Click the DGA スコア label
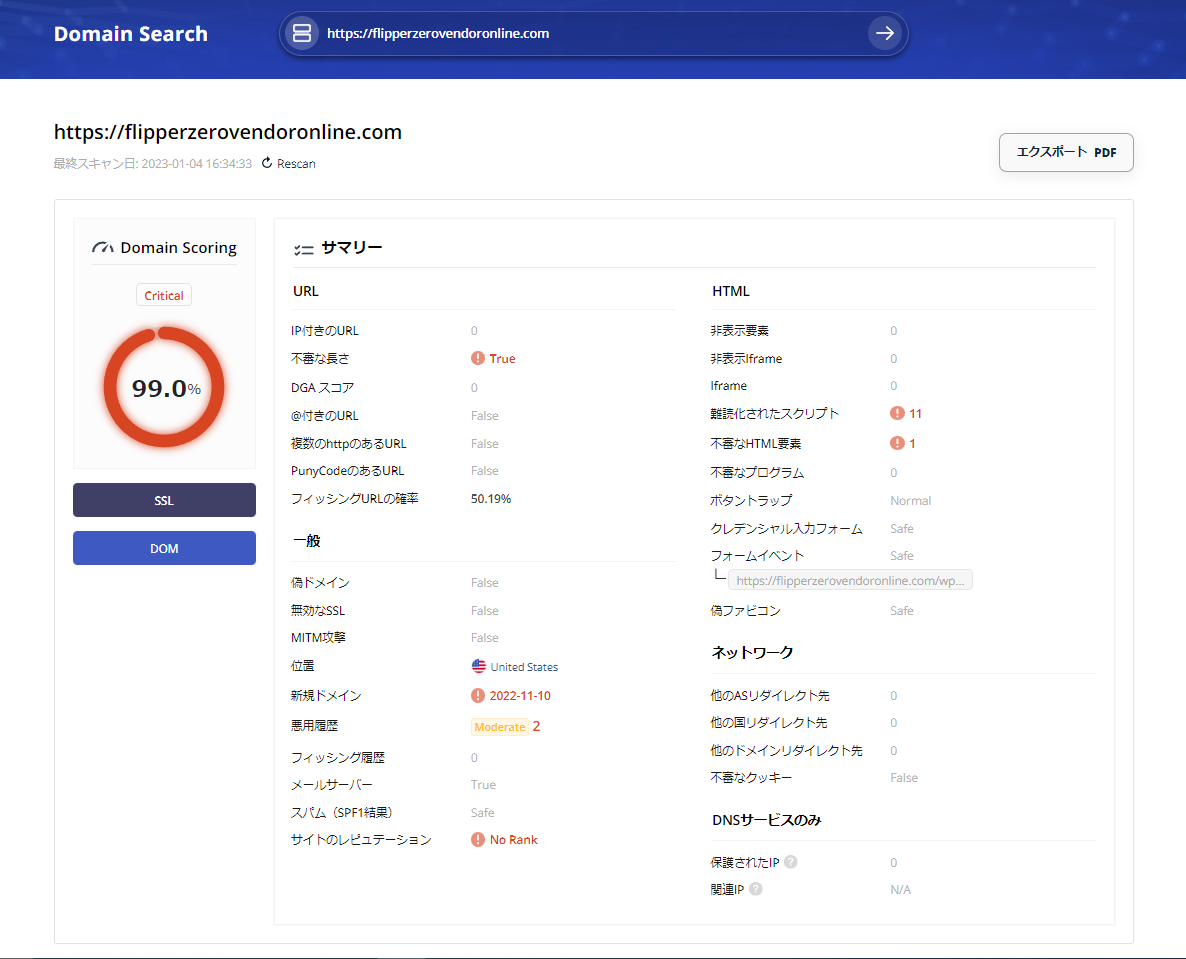 [x=322, y=388]
